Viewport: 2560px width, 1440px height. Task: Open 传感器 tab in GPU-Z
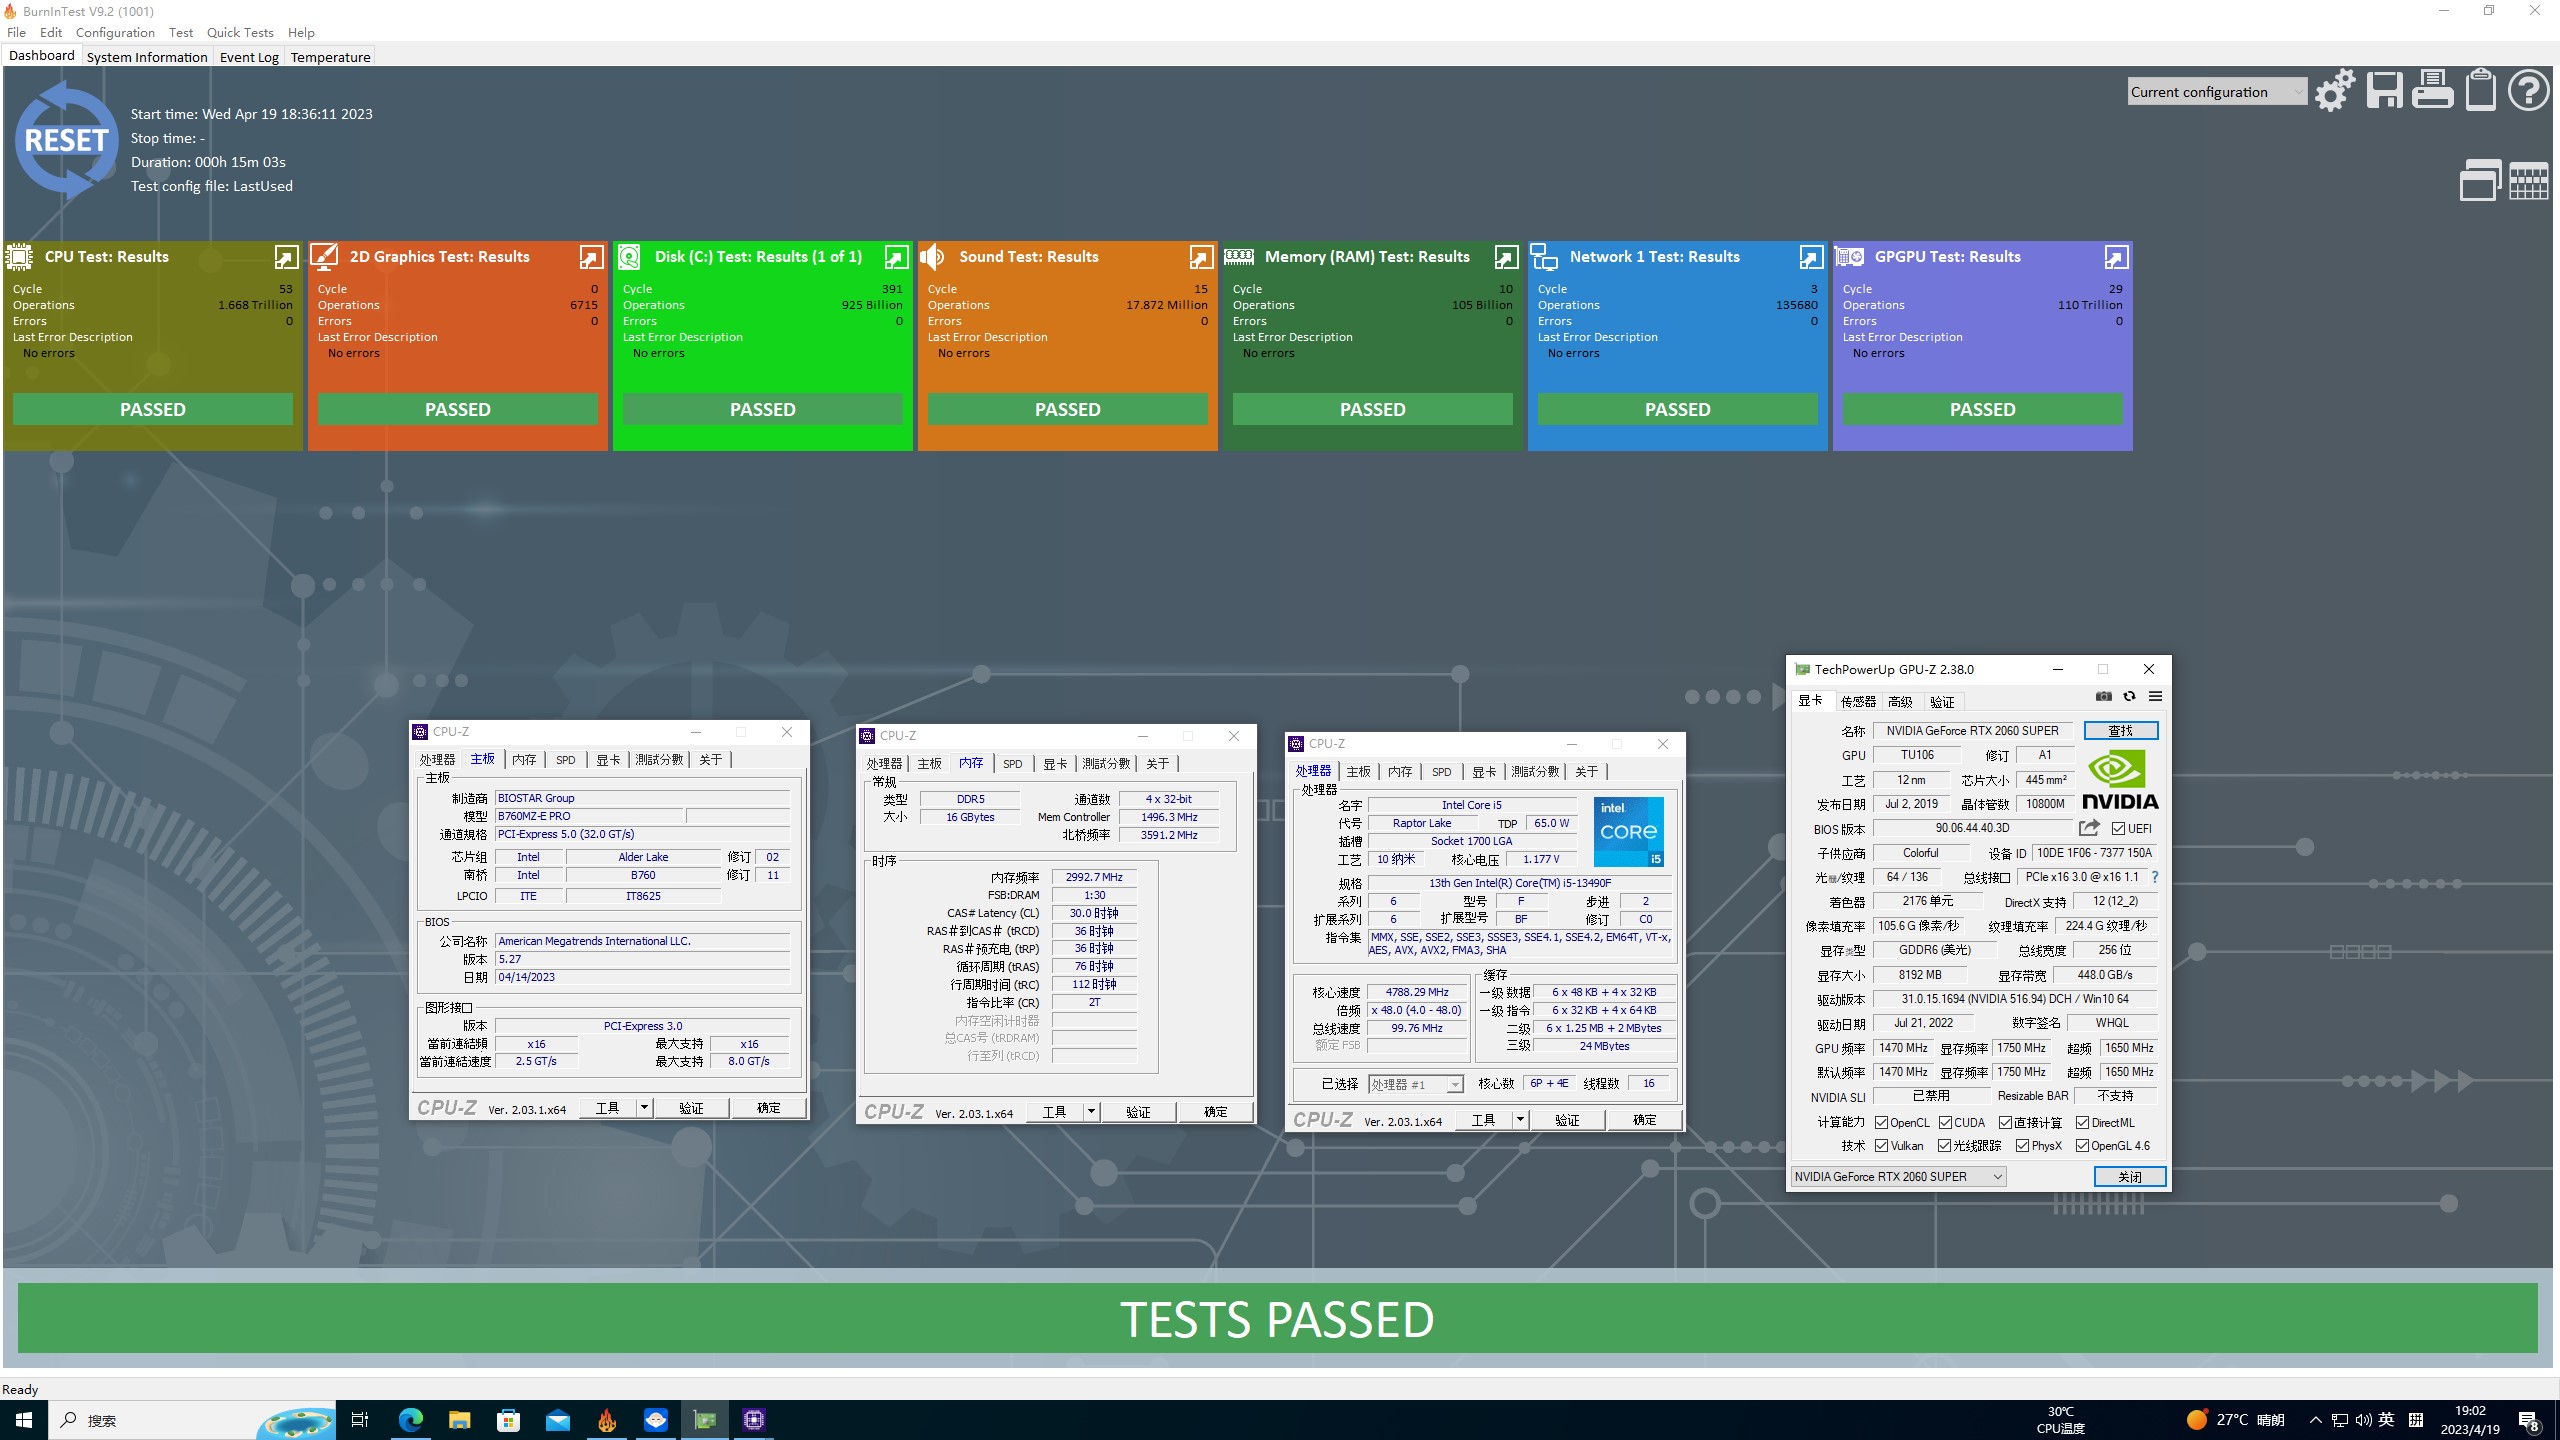[1858, 702]
